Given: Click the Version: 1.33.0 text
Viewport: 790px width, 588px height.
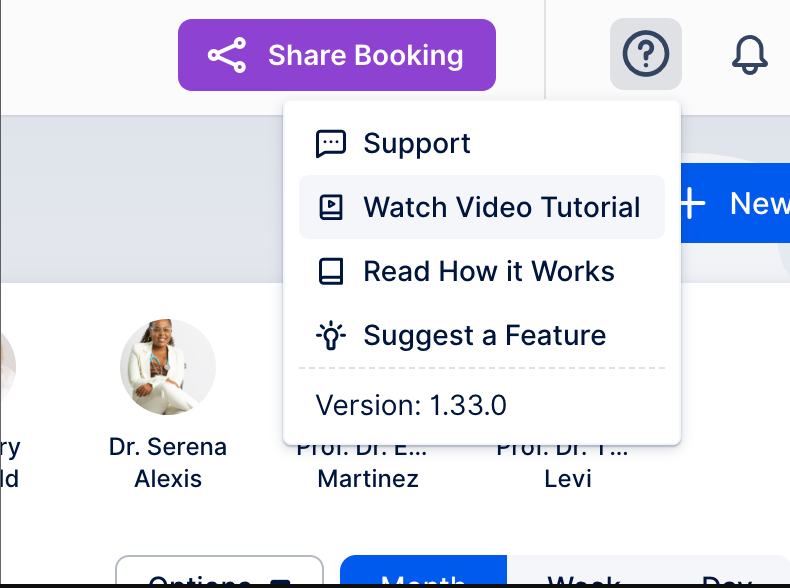Looking at the screenshot, I should coord(411,405).
